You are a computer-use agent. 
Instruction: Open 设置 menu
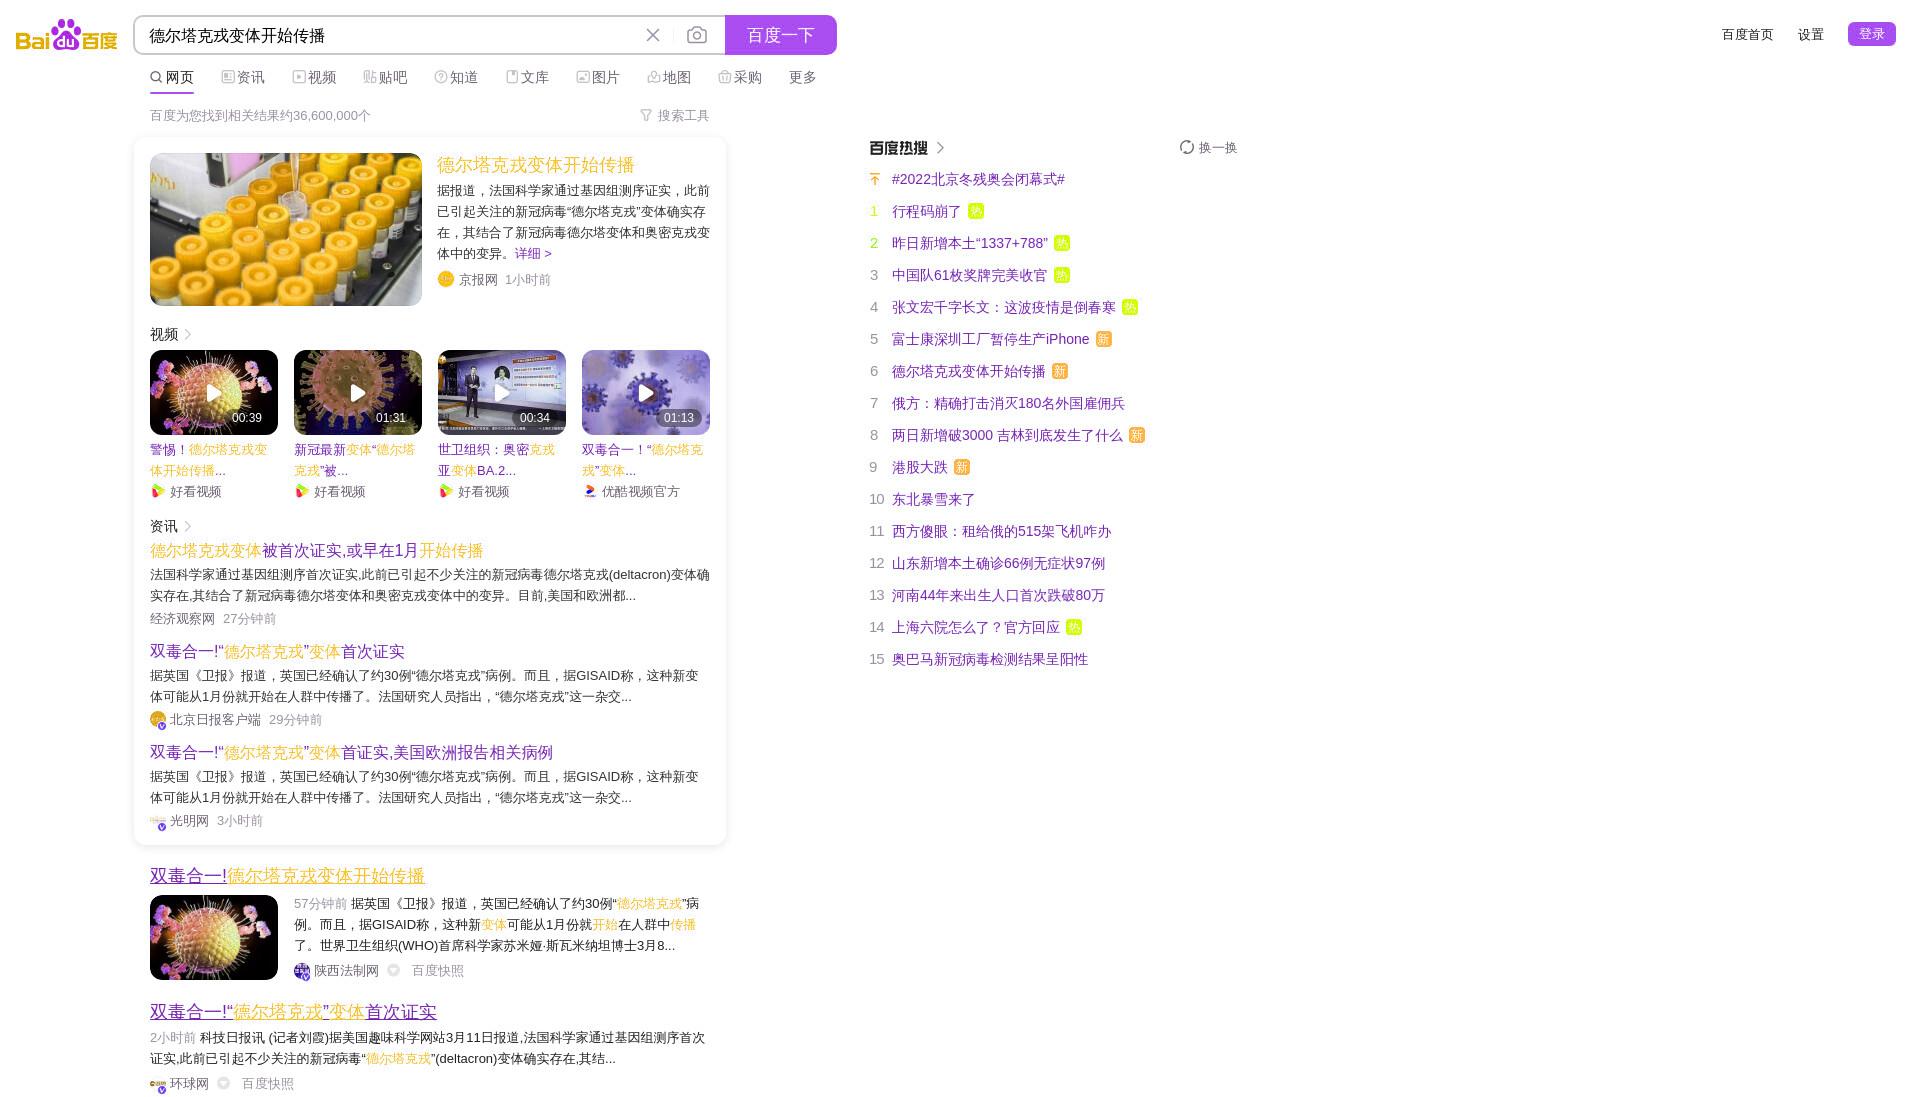pyautogui.click(x=1811, y=34)
